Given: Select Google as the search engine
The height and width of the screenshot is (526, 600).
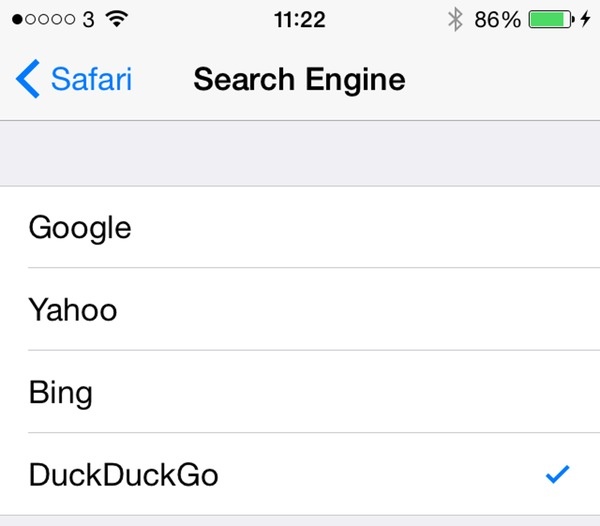Looking at the screenshot, I should (80, 227).
